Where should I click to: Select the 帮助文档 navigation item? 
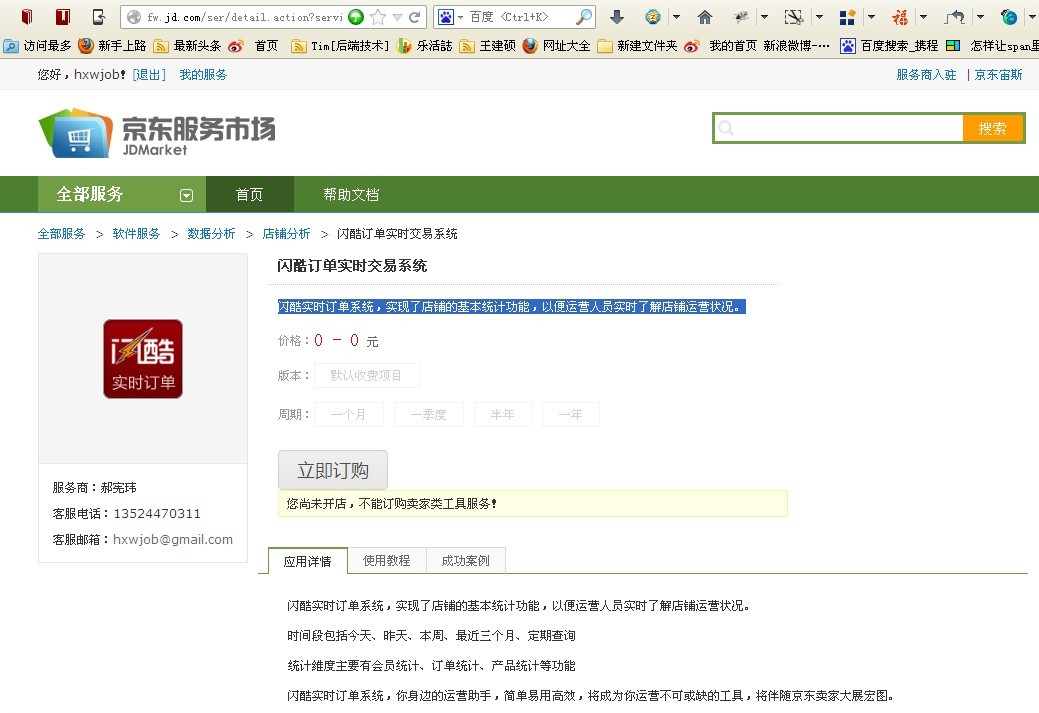pyautogui.click(x=351, y=194)
